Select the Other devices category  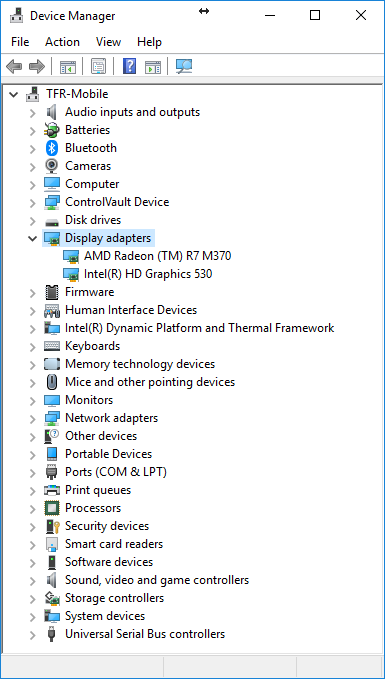[x=101, y=436]
